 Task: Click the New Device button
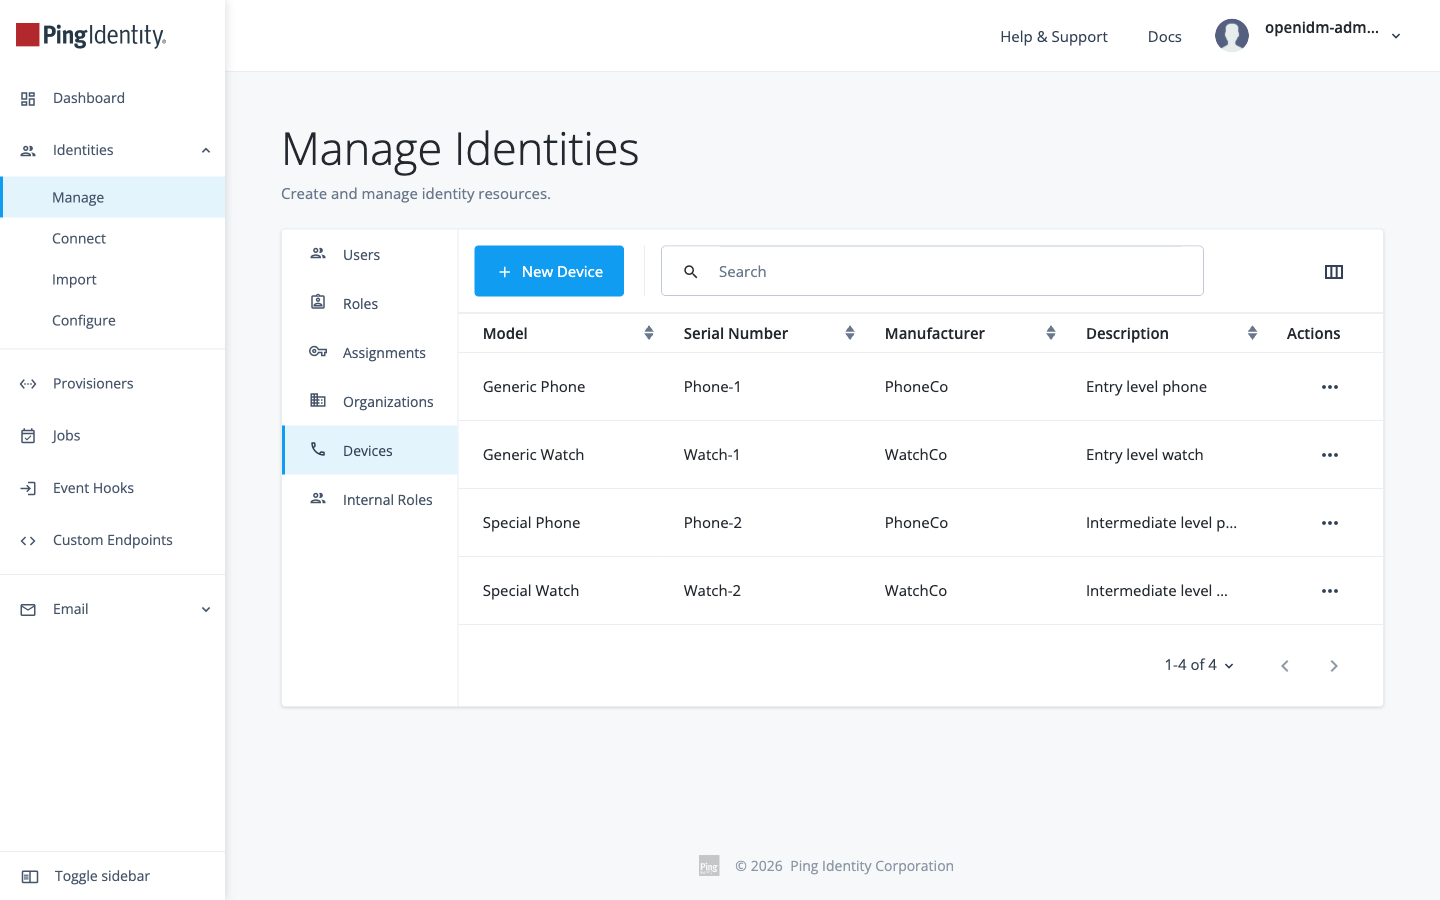[x=549, y=271]
